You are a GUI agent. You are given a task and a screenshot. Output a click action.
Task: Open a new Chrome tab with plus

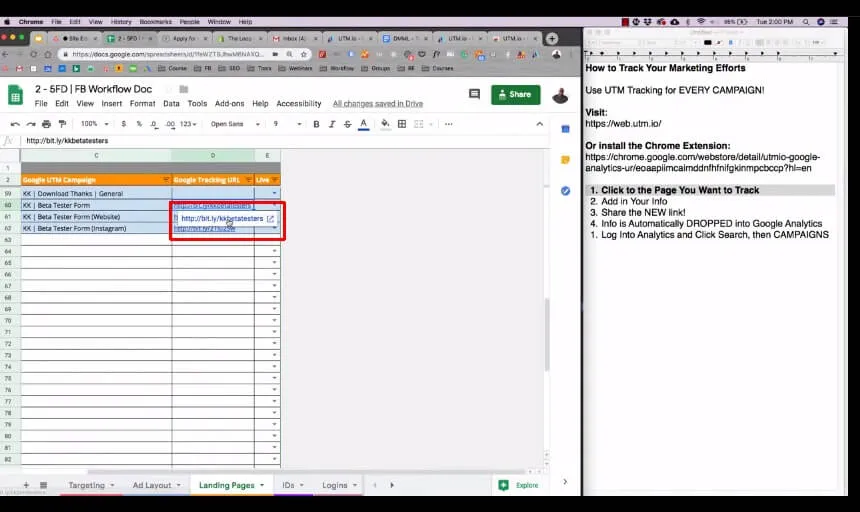click(x=552, y=38)
